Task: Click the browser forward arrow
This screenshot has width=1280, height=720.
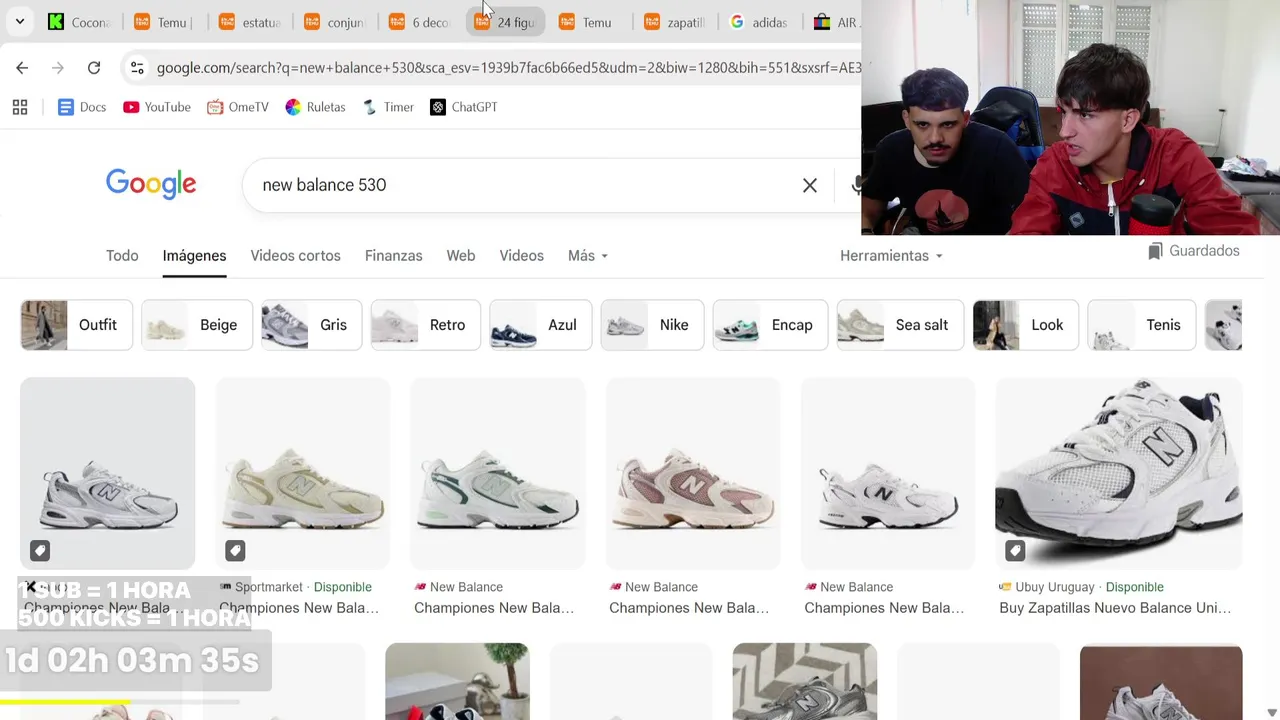Action: click(58, 68)
